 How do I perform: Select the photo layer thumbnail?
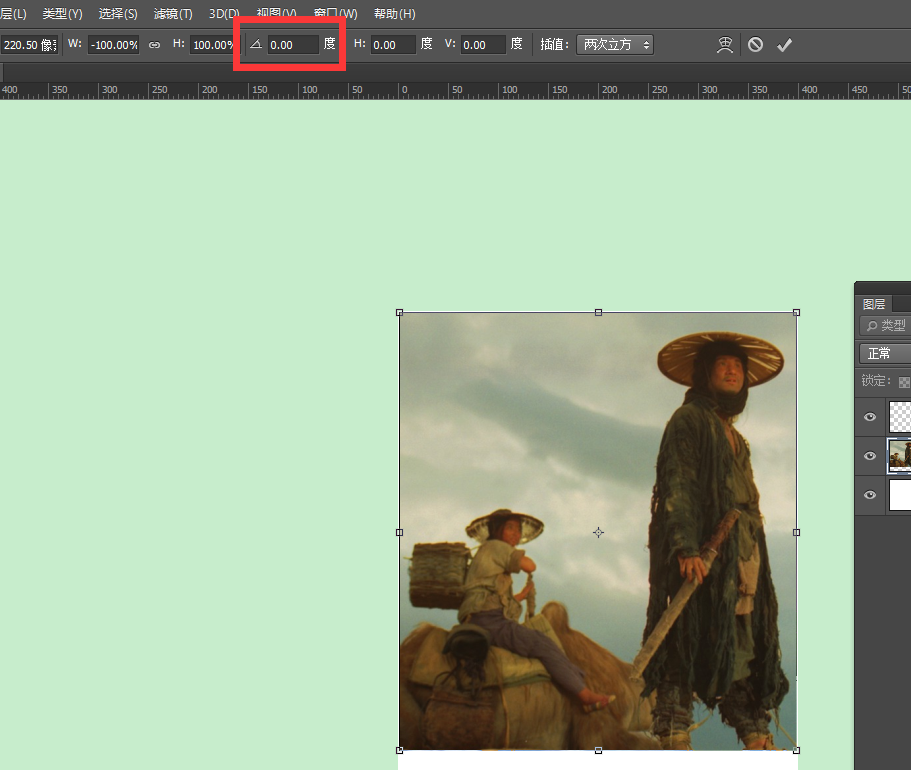pyautogui.click(x=900, y=456)
